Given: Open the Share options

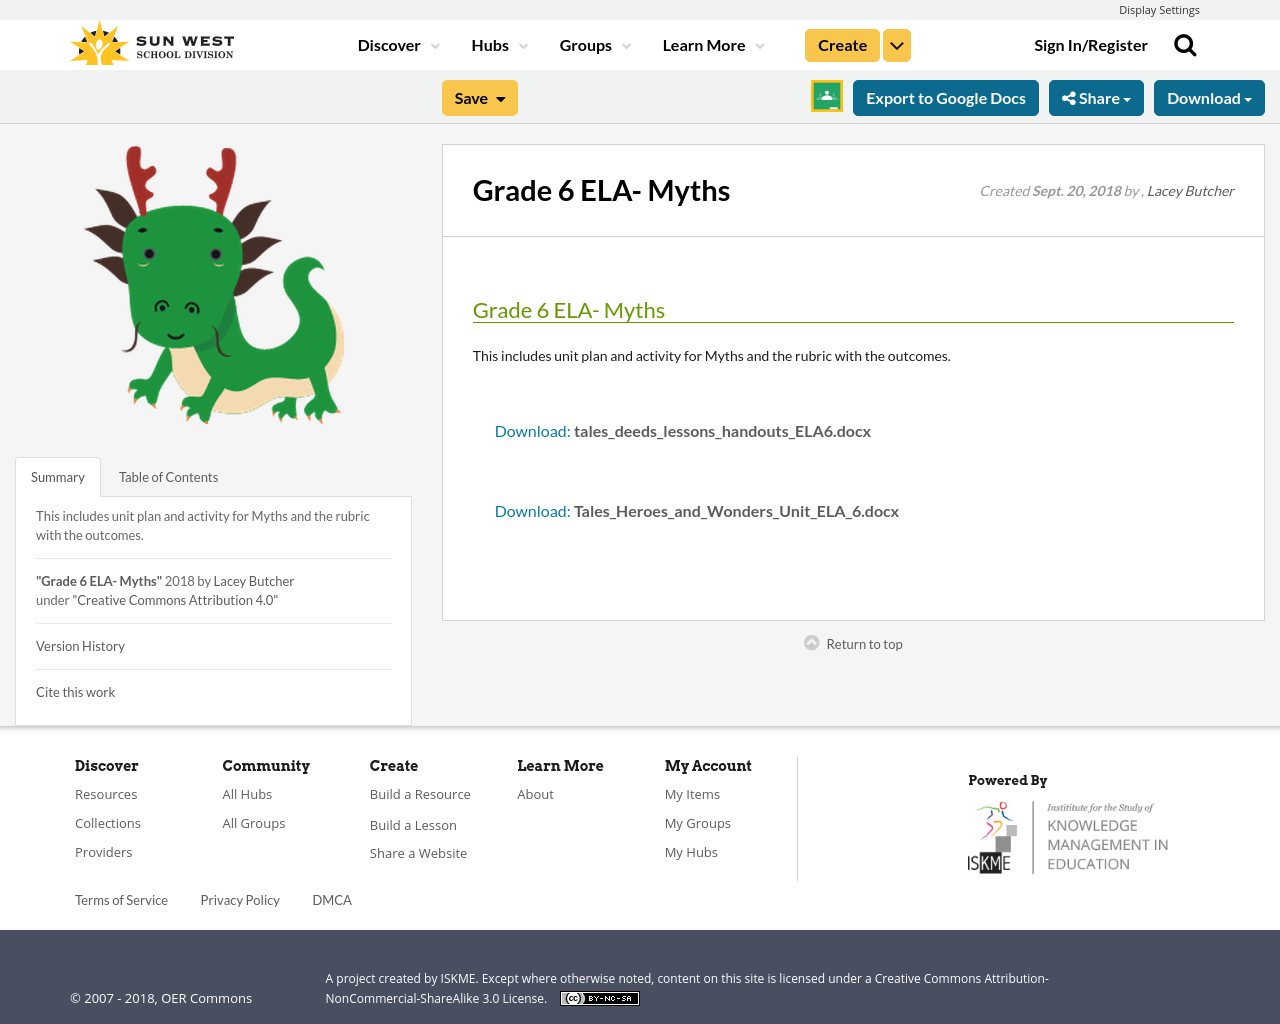Looking at the screenshot, I should point(1096,97).
